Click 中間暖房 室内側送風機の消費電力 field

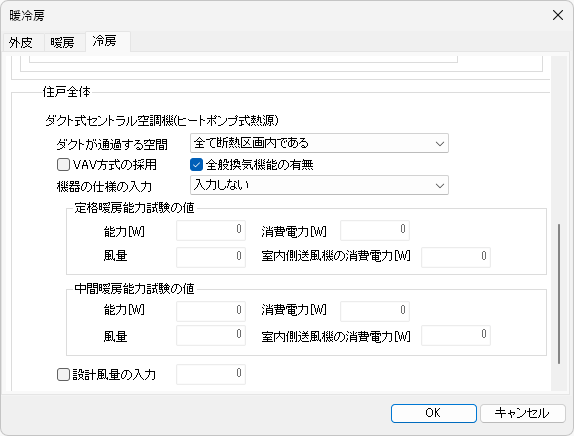click(x=456, y=335)
